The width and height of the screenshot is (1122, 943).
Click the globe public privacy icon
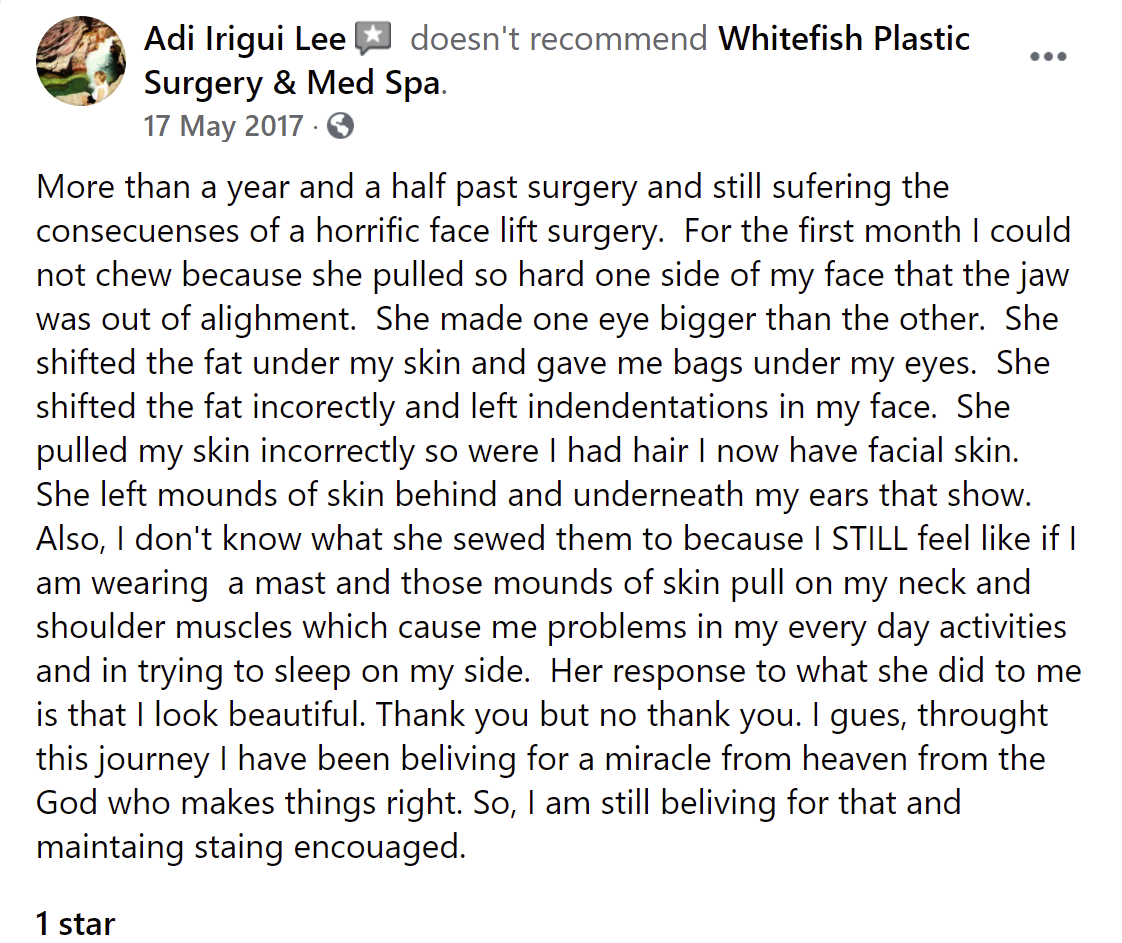tap(341, 127)
